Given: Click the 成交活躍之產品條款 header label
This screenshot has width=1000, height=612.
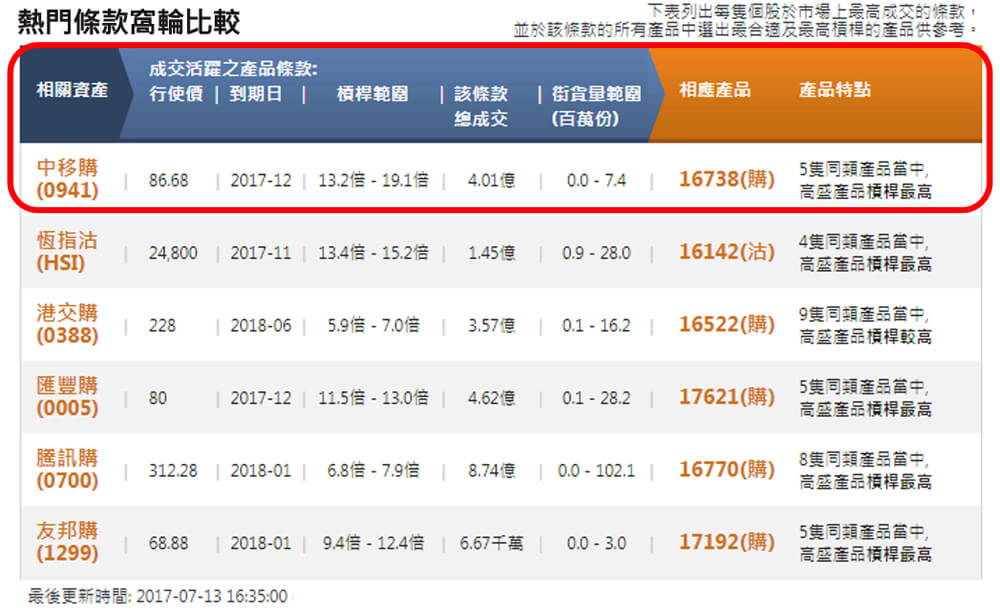Looking at the screenshot, I should (x=233, y=69).
